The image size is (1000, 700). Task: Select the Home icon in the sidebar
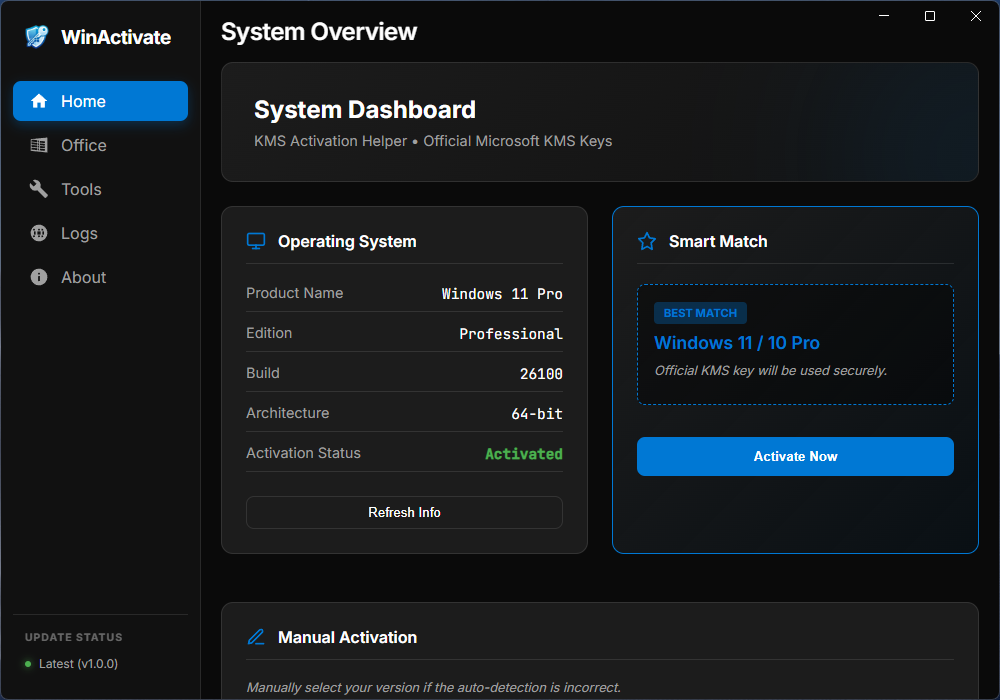click(39, 100)
